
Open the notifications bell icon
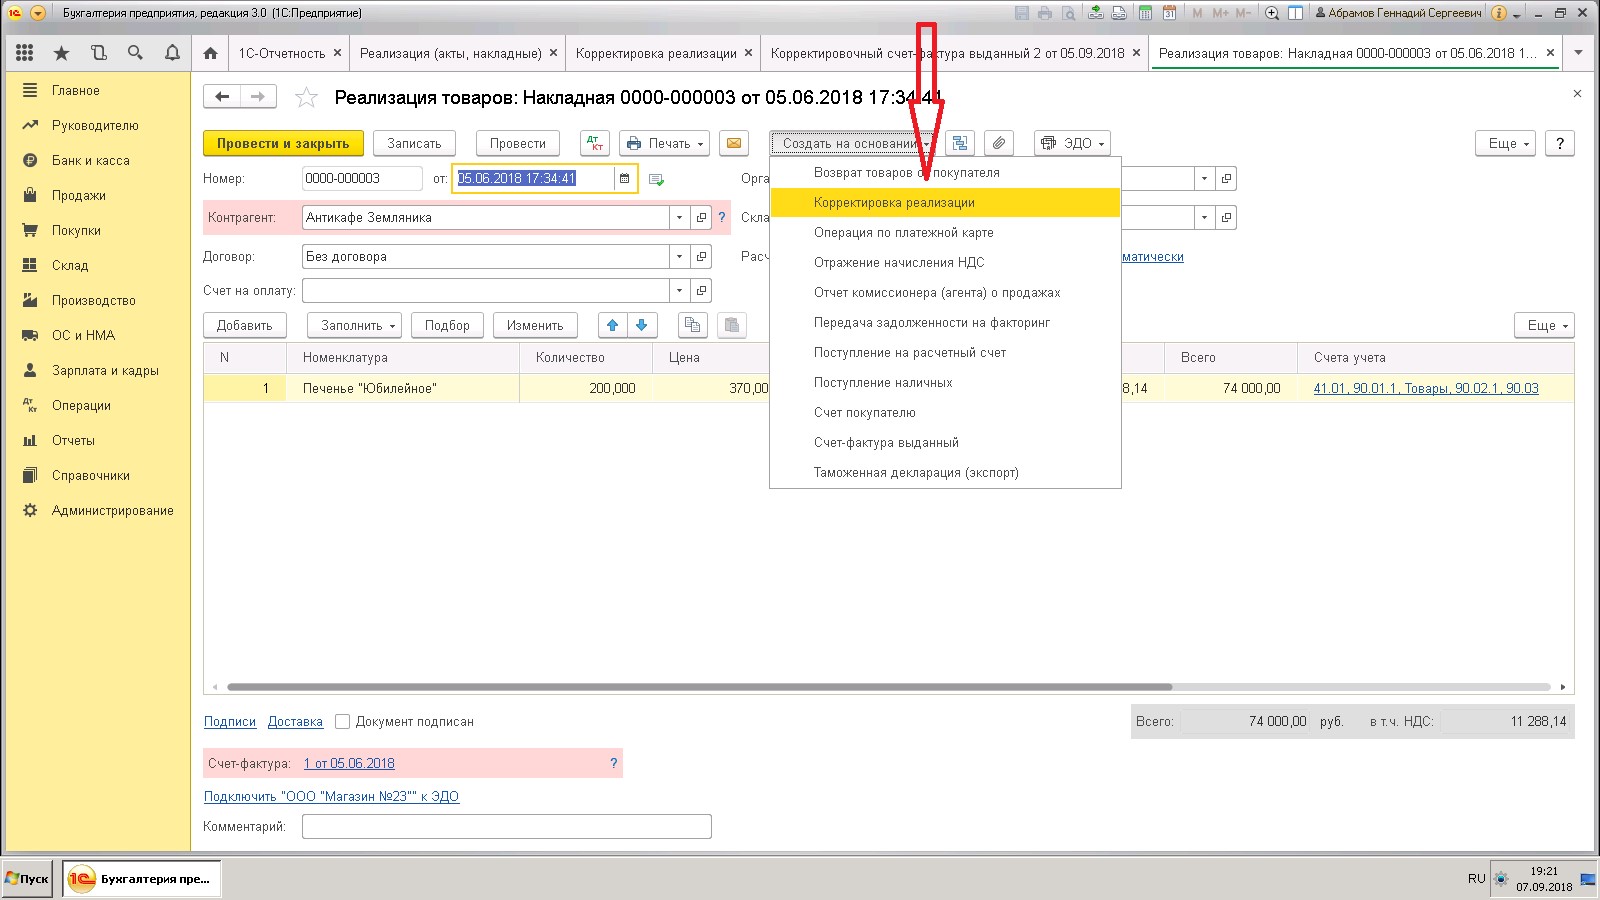coord(172,53)
